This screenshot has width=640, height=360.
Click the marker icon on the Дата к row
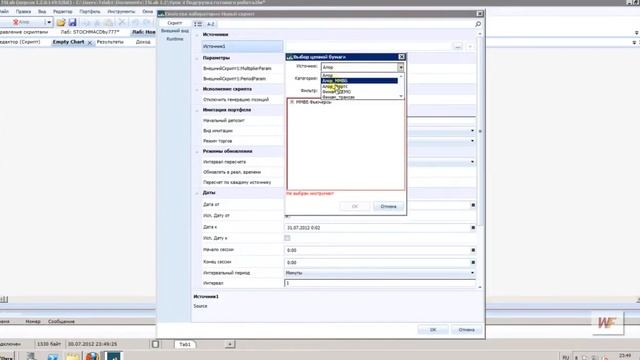473,227
